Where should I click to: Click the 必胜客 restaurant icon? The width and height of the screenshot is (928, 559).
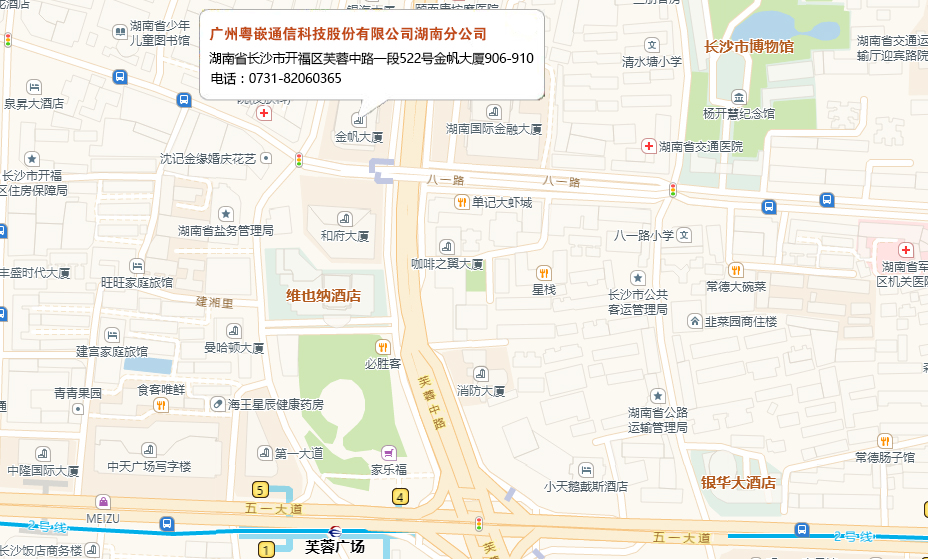(x=383, y=347)
